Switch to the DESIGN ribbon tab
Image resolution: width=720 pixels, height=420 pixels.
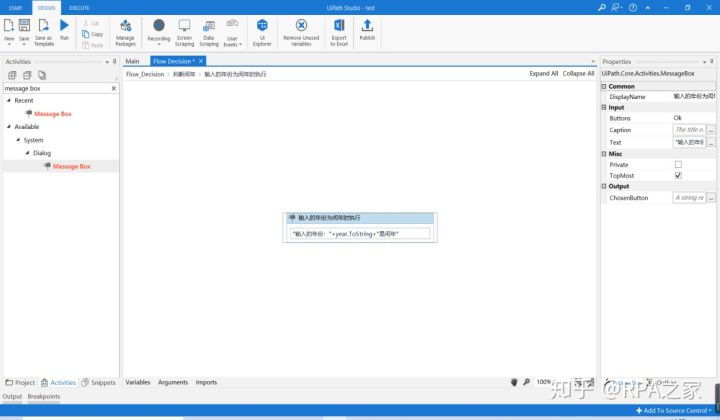46,8
